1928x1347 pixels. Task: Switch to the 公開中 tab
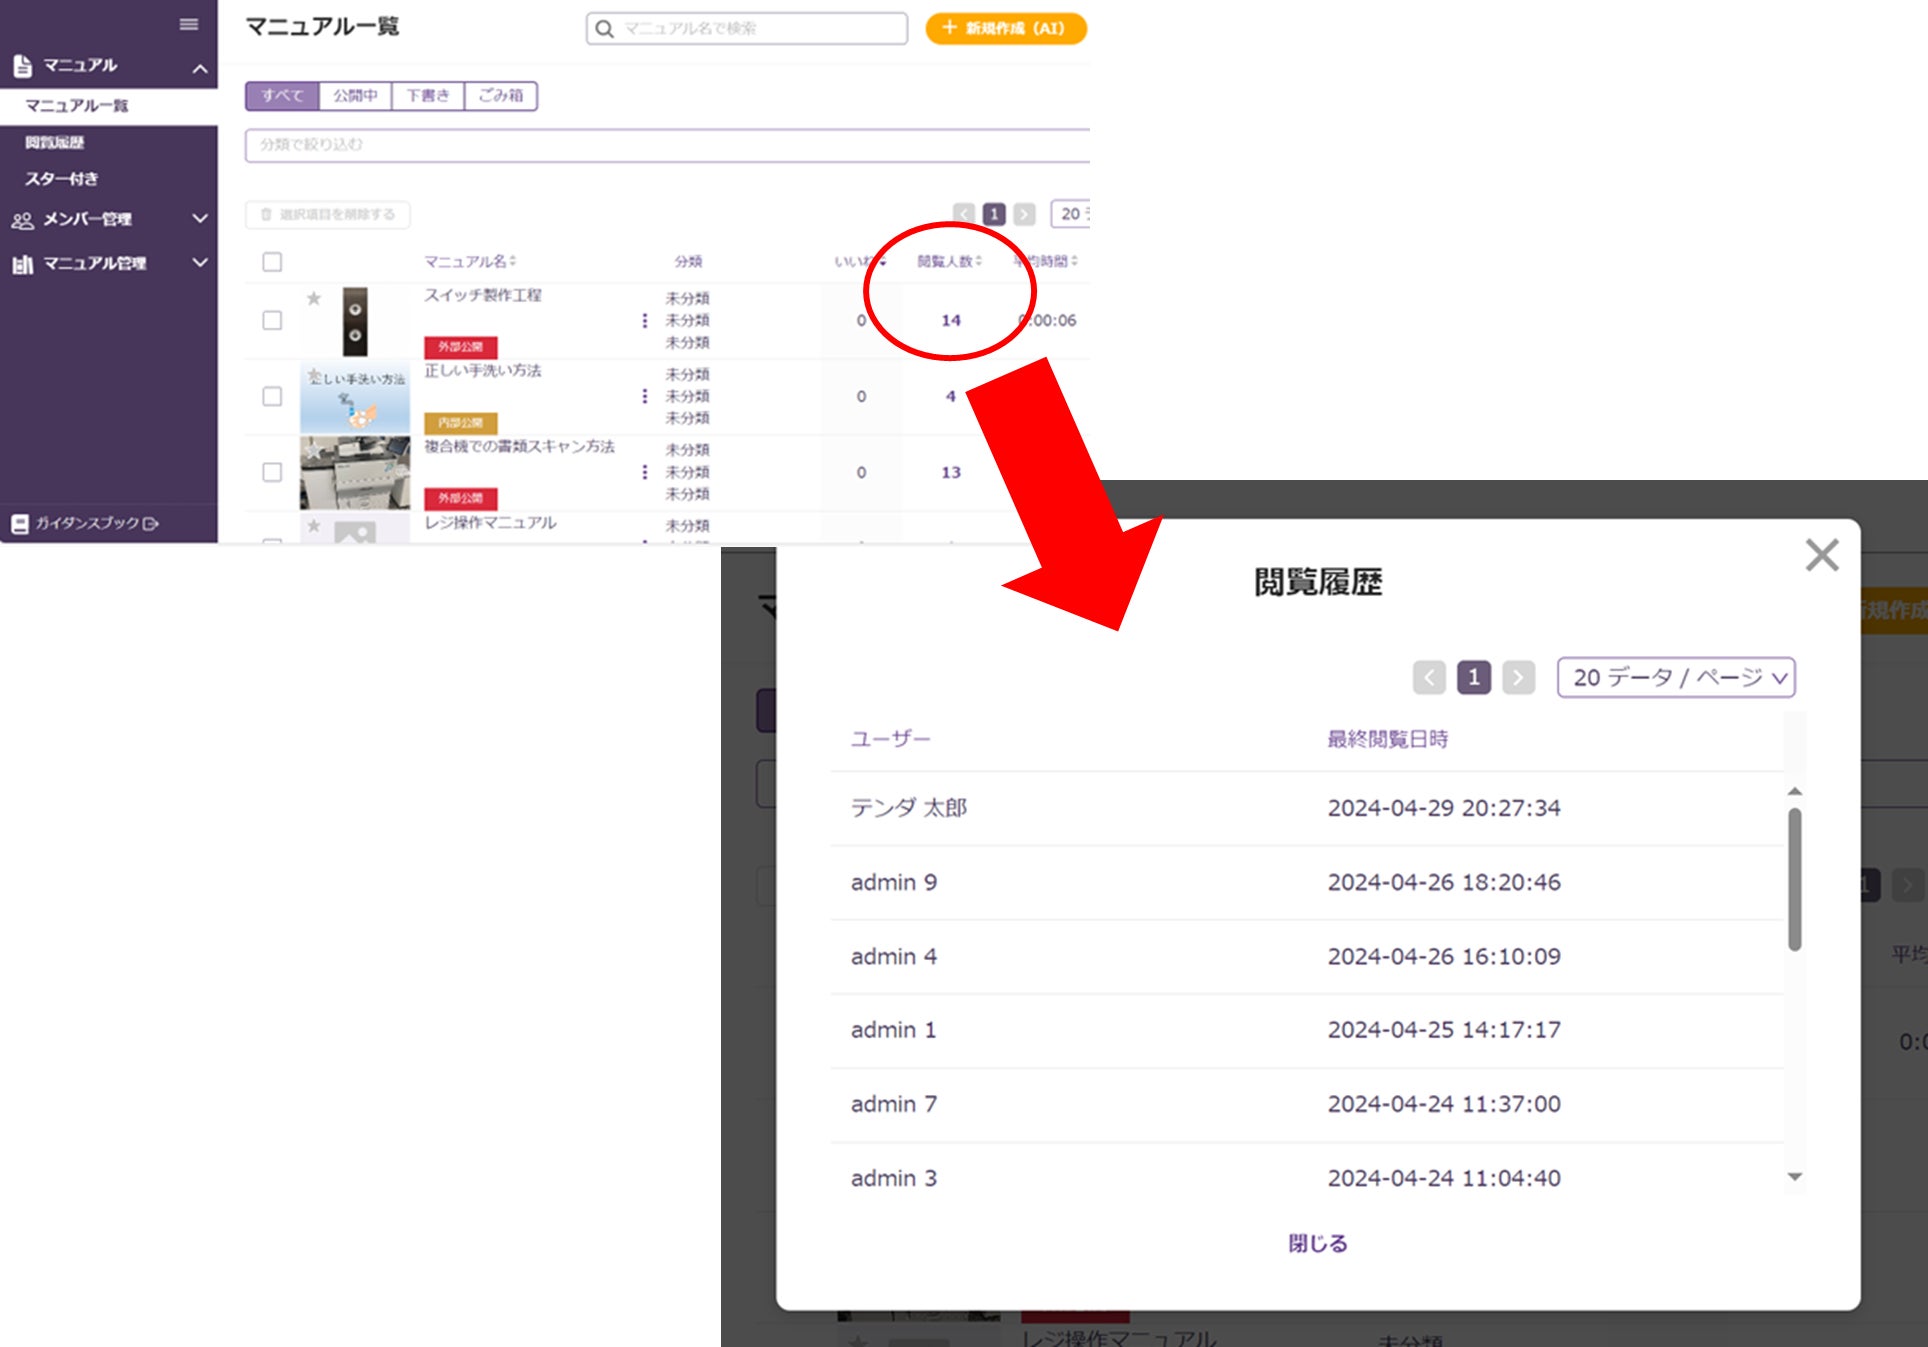click(355, 96)
